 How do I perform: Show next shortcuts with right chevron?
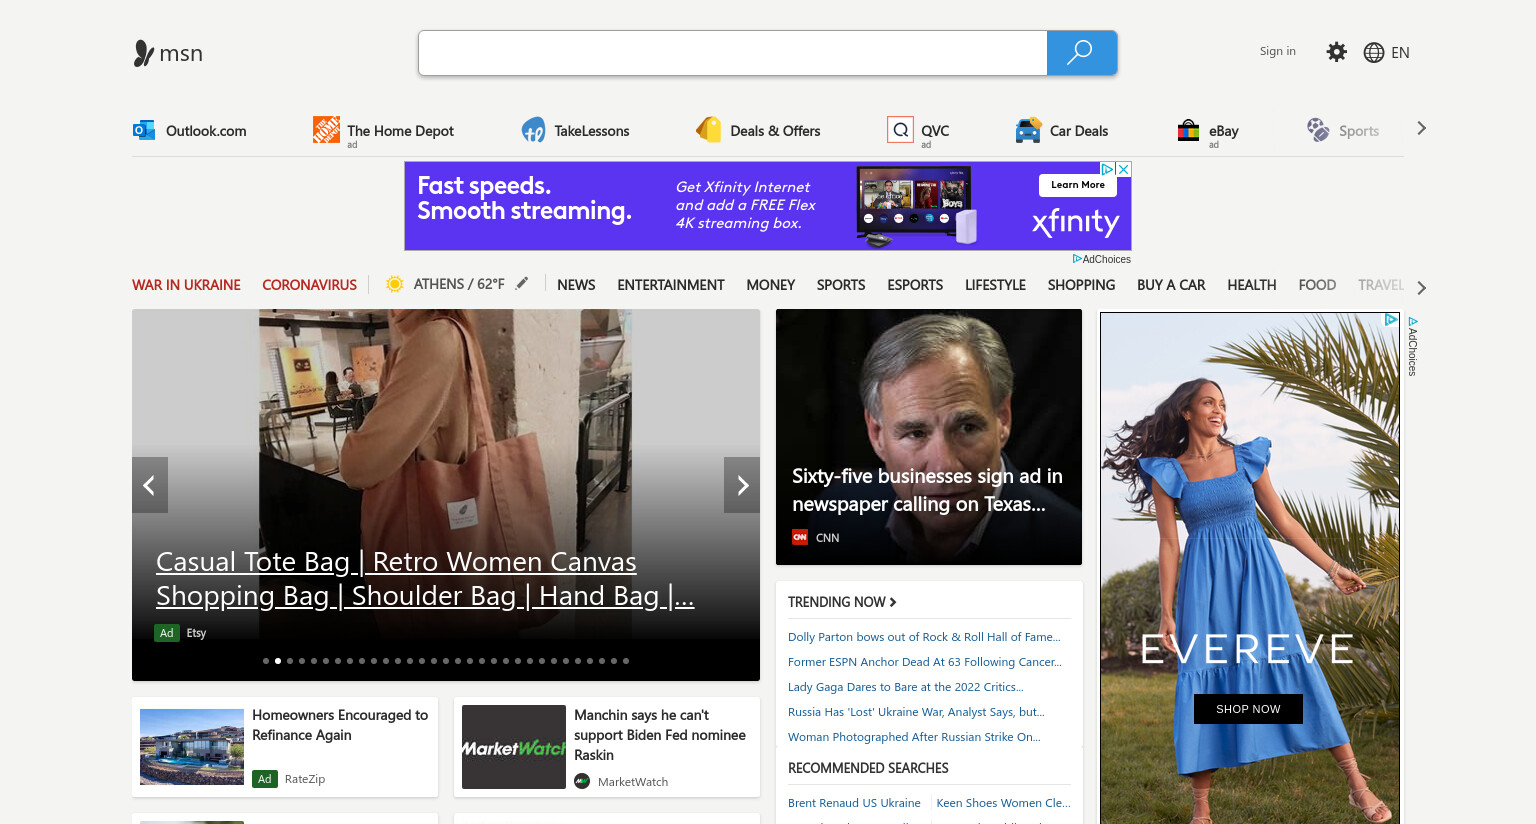(1421, 128)
